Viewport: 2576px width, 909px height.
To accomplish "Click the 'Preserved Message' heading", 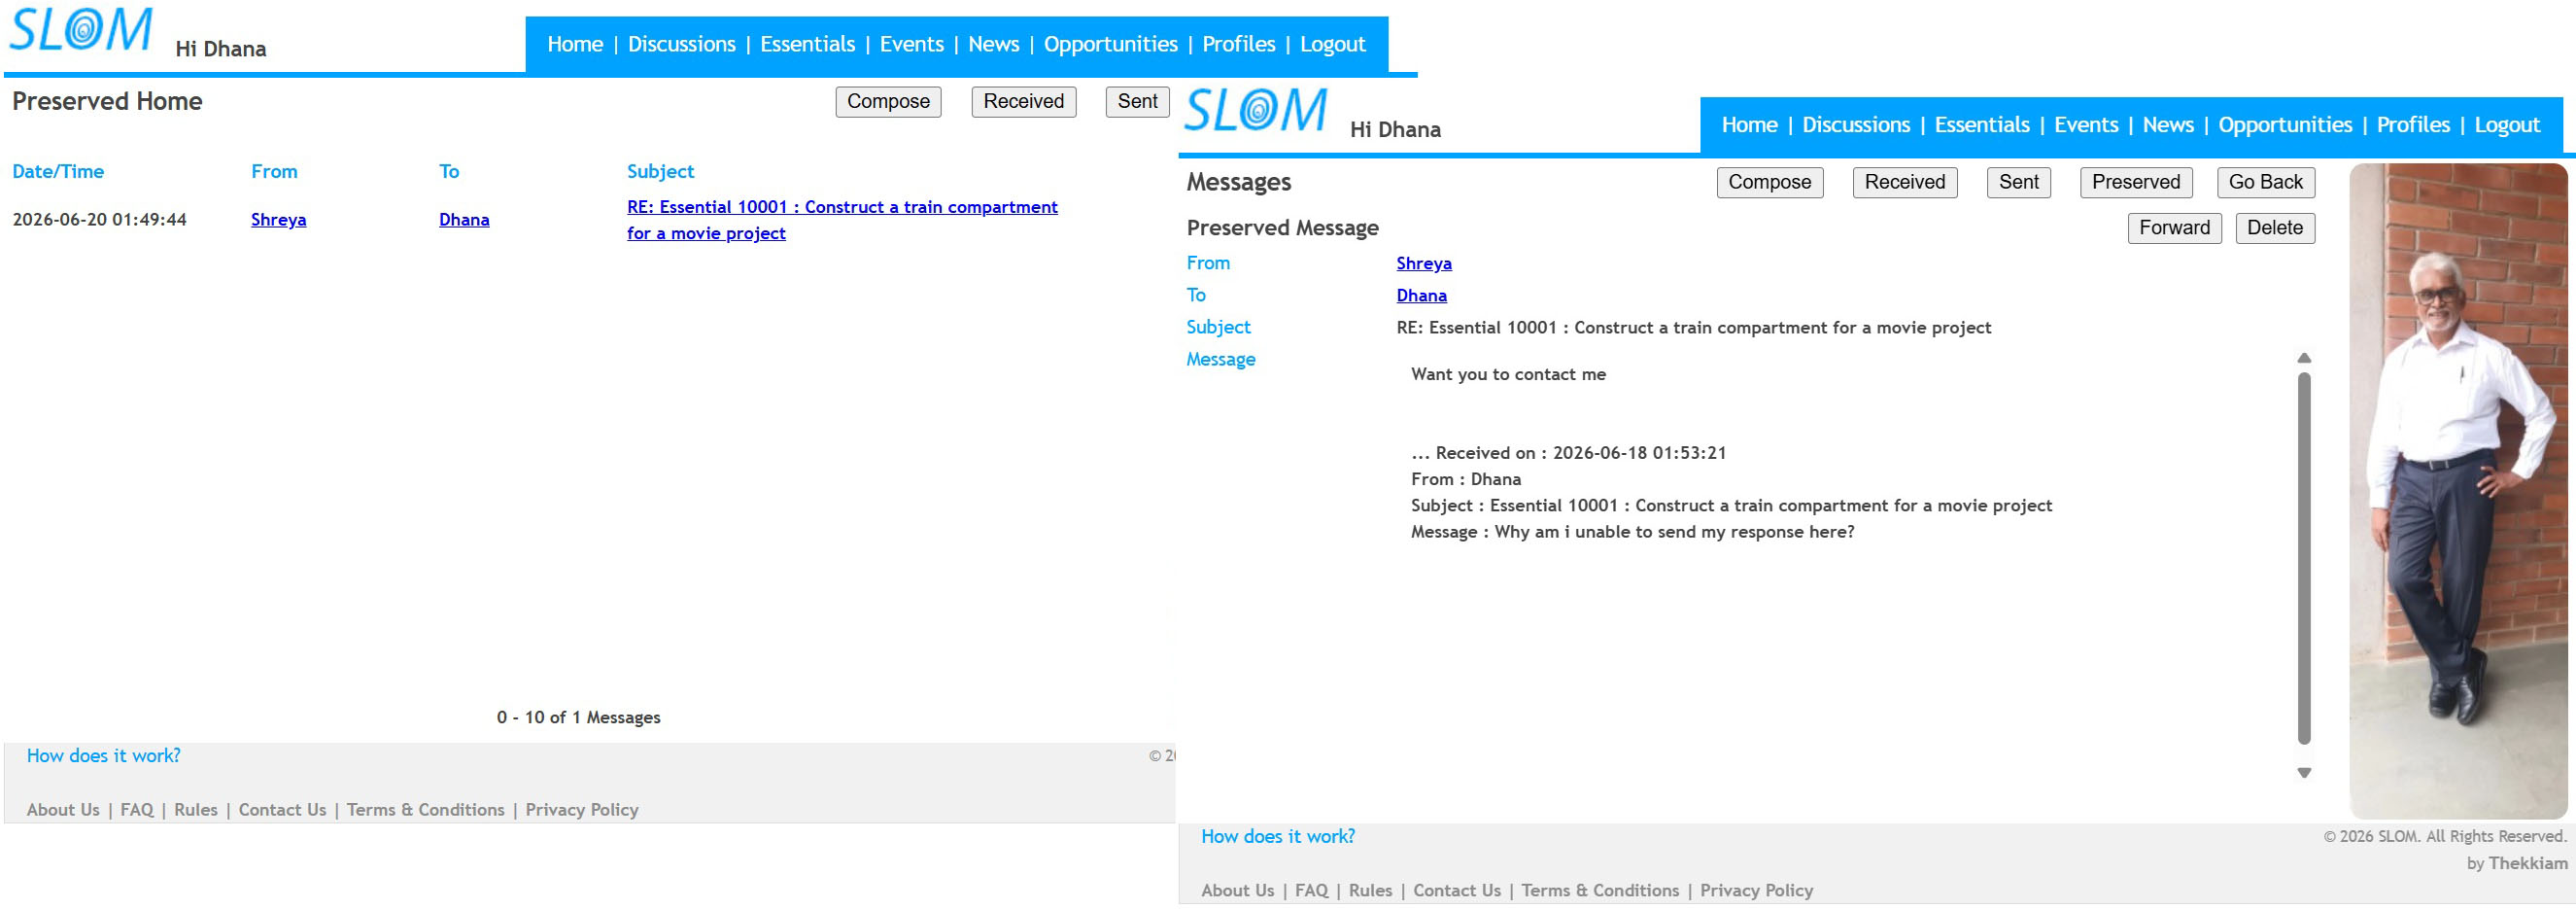I will [x=1283, y=229].
